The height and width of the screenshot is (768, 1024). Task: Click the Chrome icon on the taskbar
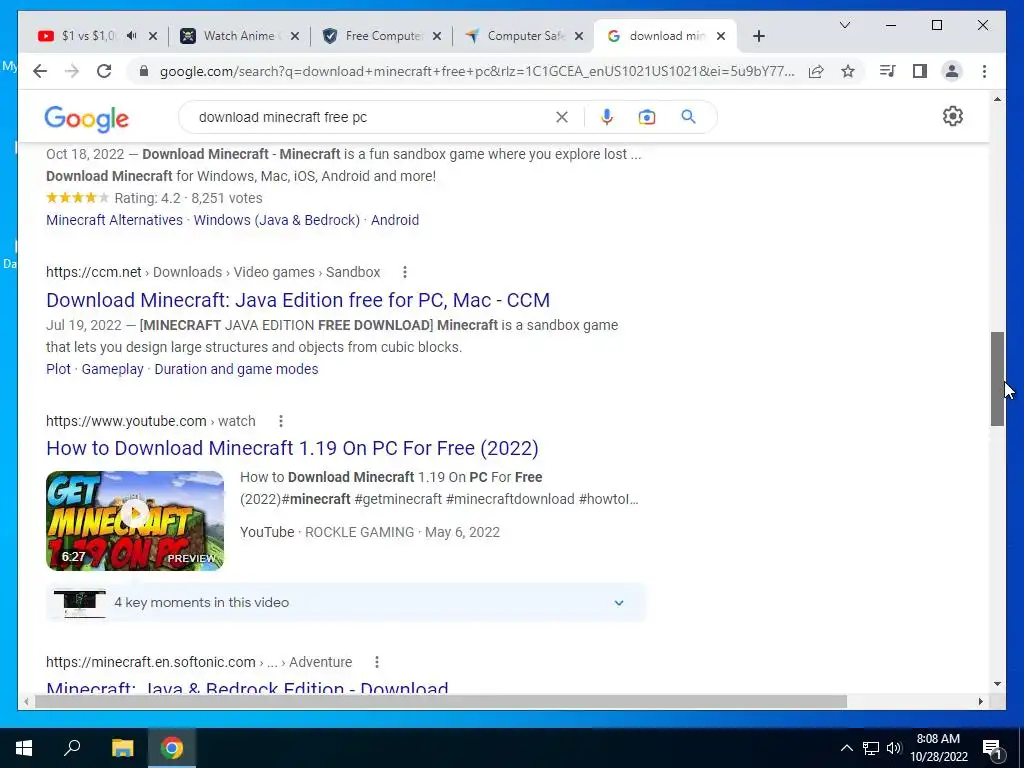172,748
